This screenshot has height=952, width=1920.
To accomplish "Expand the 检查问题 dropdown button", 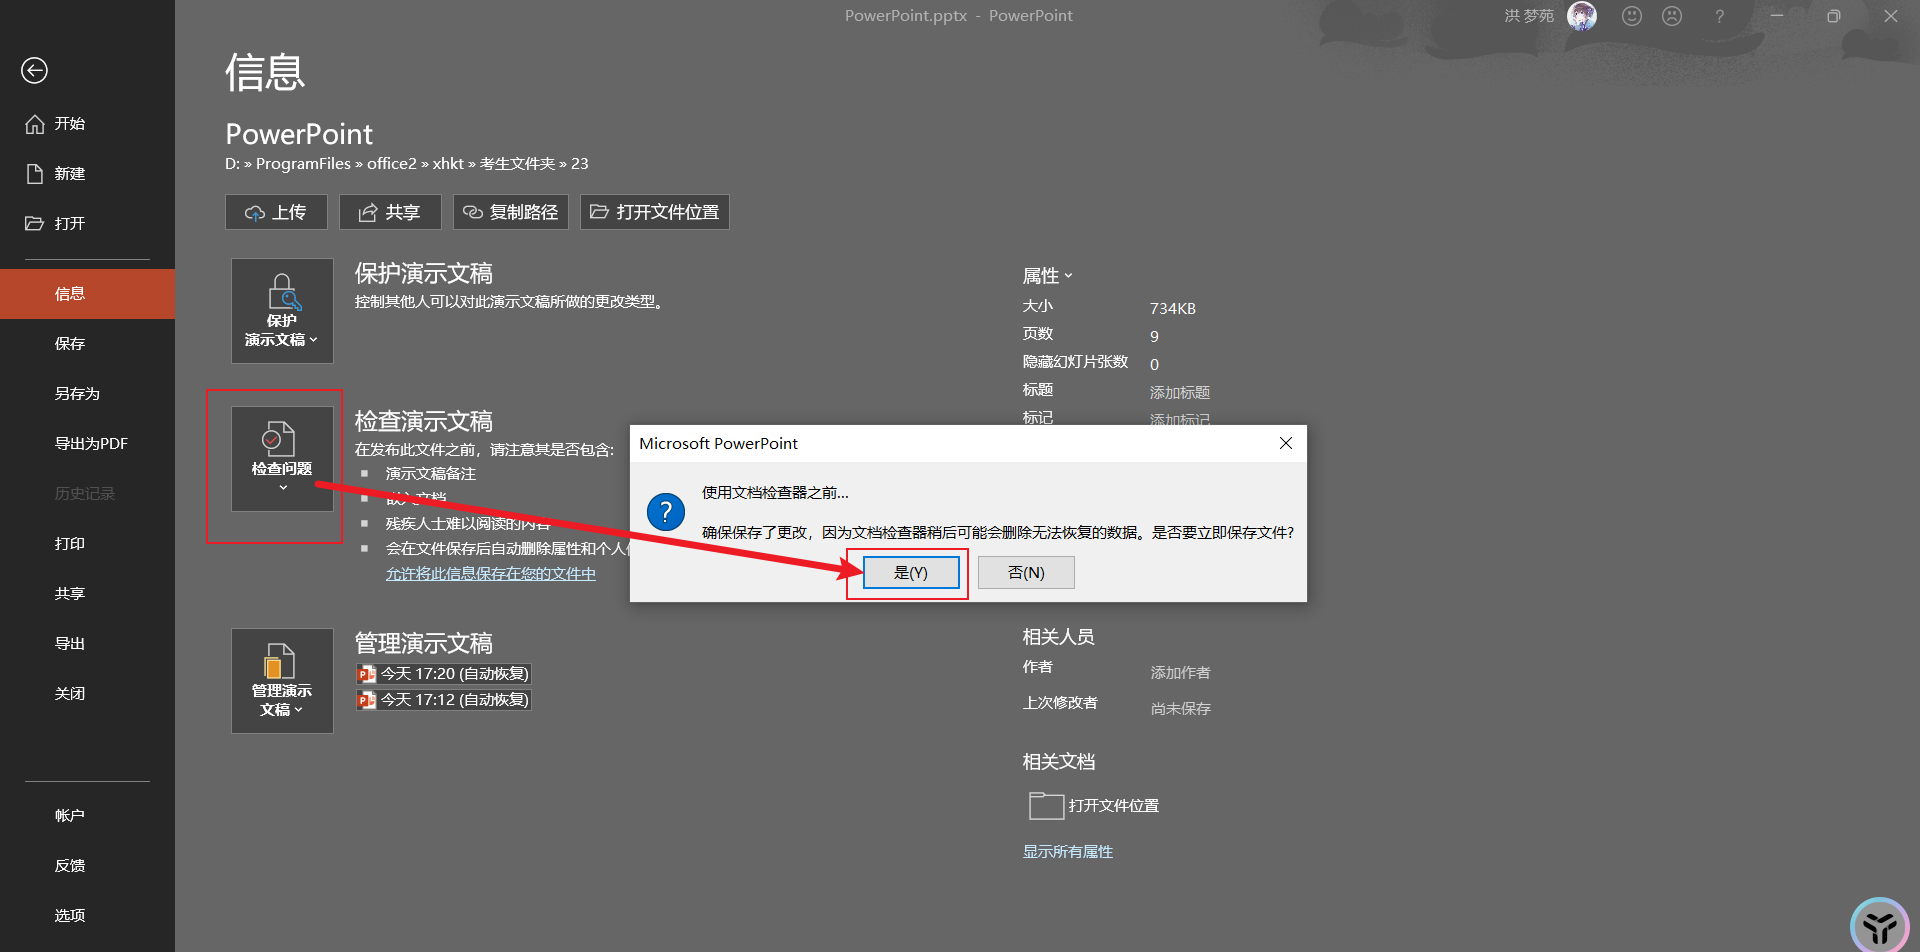I will coord(282,459).
